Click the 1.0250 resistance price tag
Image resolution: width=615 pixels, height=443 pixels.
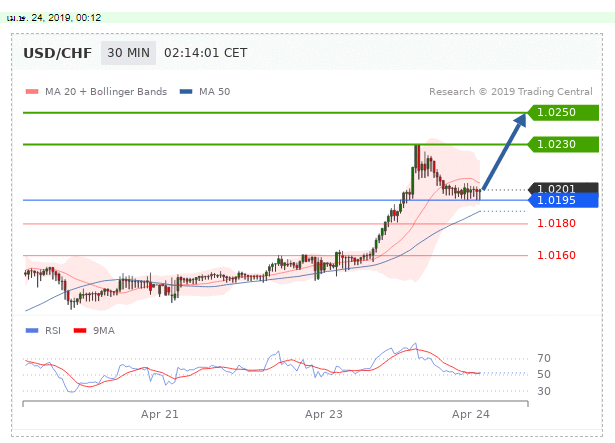tap(563, 113)
